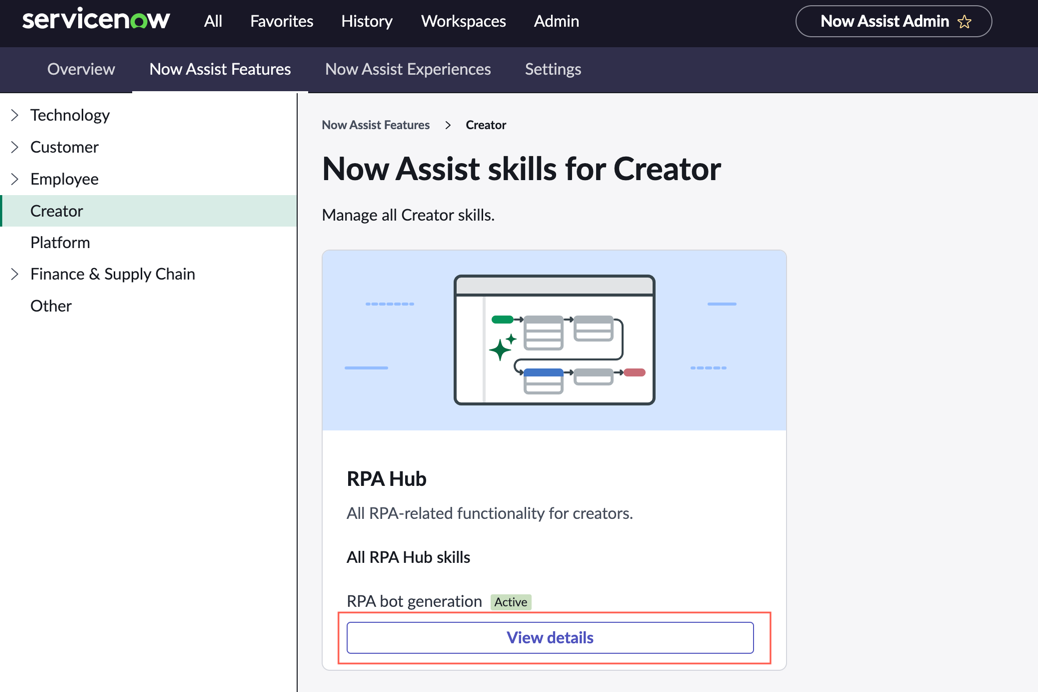Image resolution: width=1038 pixels, height=692 pixels.
Task: Click the RPA Hub workflow illustration
Action: coord(555,340)
